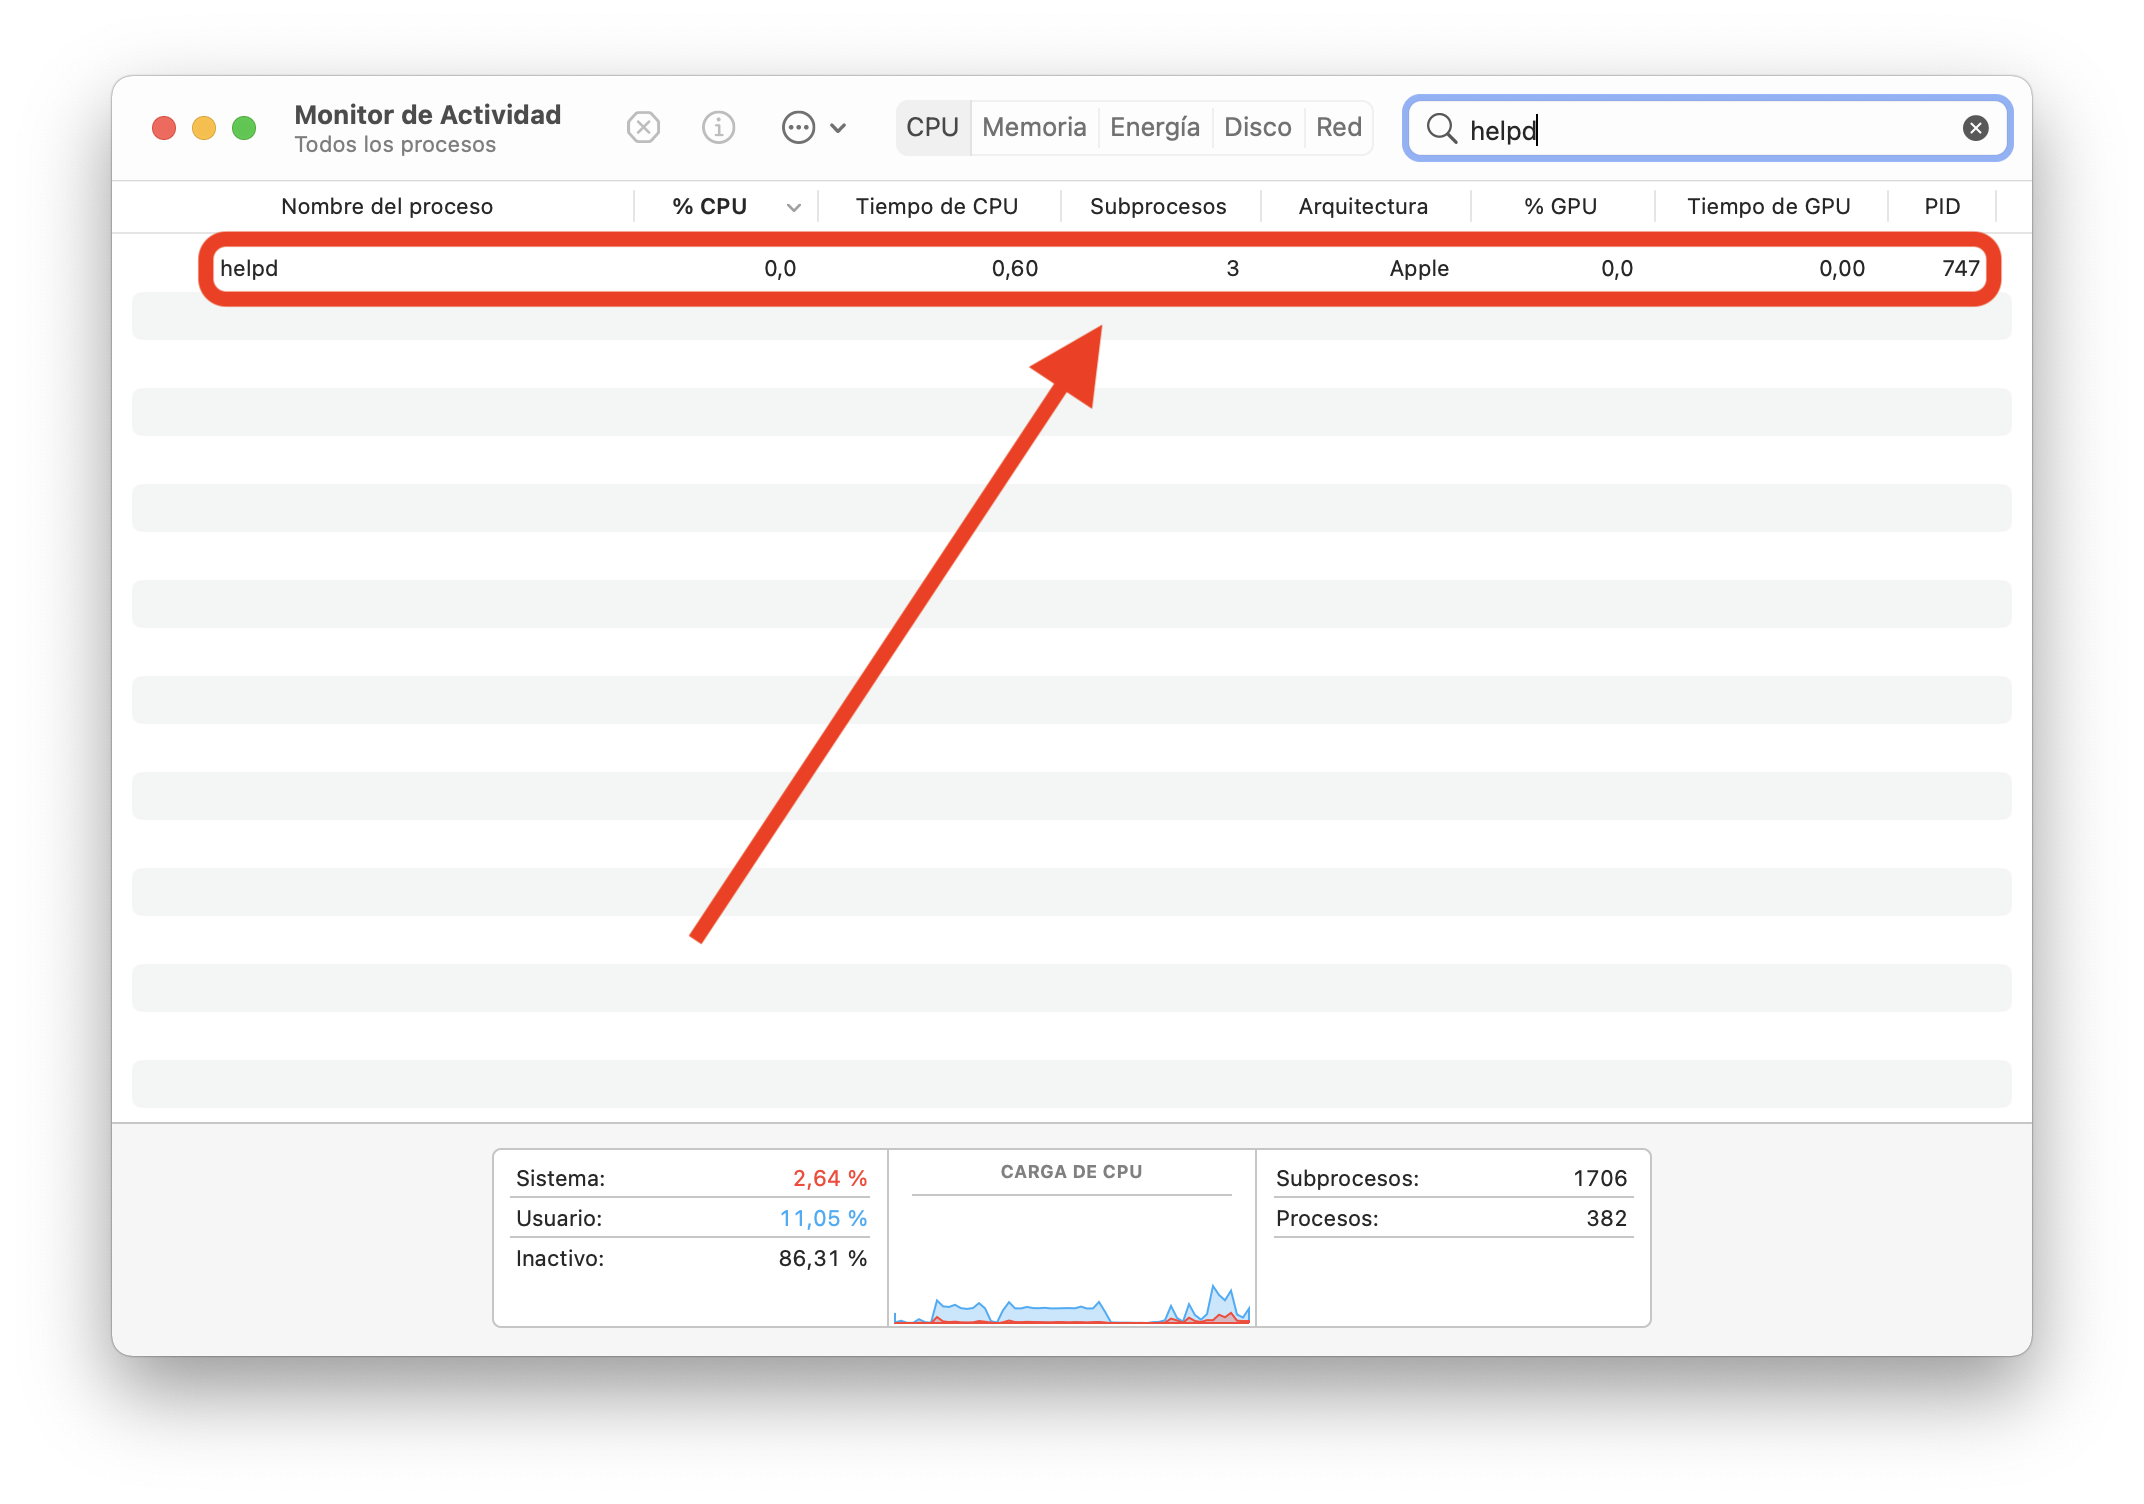Click the green zoom window button

244,128
